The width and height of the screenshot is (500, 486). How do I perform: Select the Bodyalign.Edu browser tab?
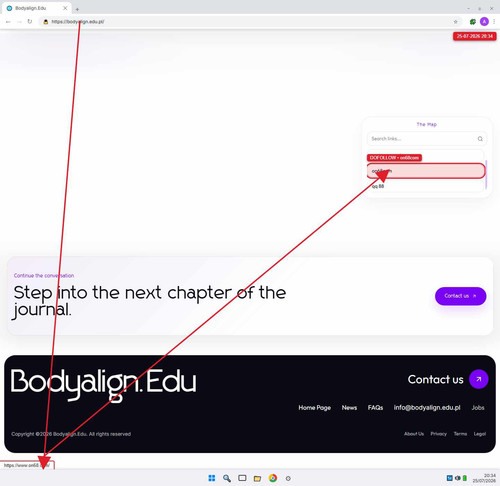point(37,8)
